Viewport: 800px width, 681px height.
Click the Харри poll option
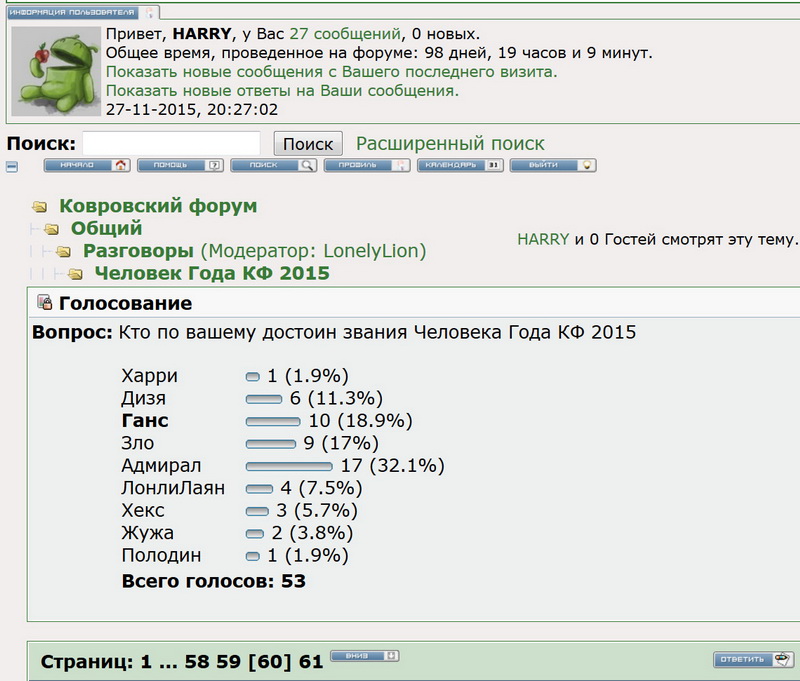point(149,376)
